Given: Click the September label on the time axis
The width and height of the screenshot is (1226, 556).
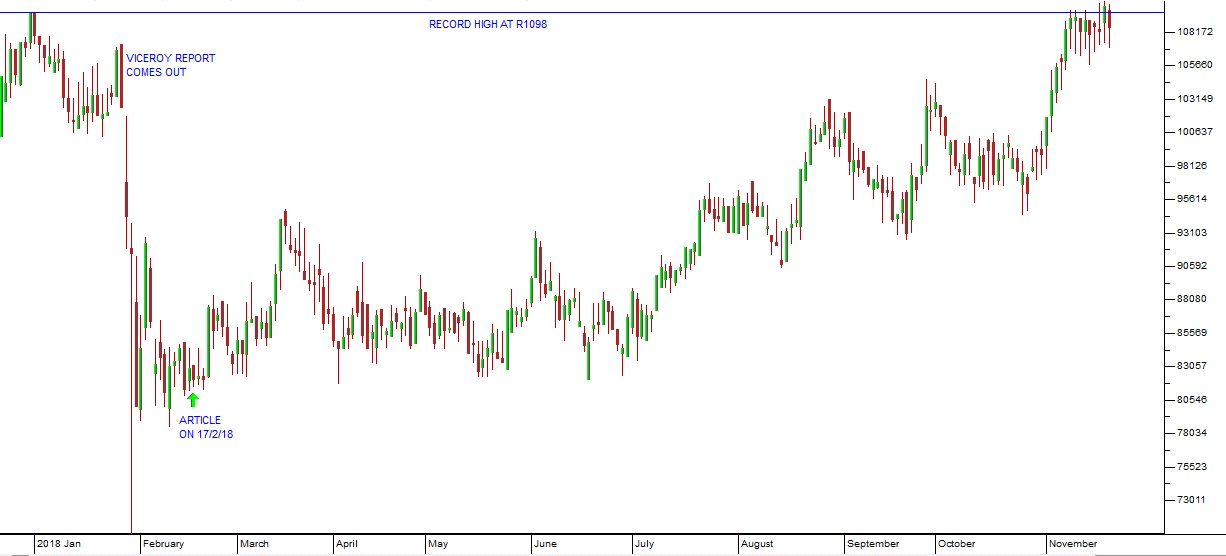Looking at the screenshot, I should pos(873,544).
